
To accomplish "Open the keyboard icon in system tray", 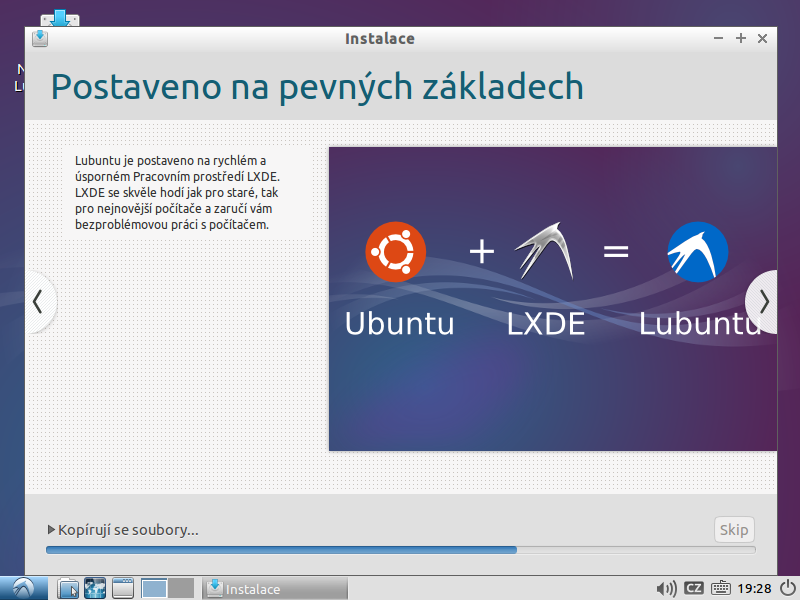I will point(720,588).
